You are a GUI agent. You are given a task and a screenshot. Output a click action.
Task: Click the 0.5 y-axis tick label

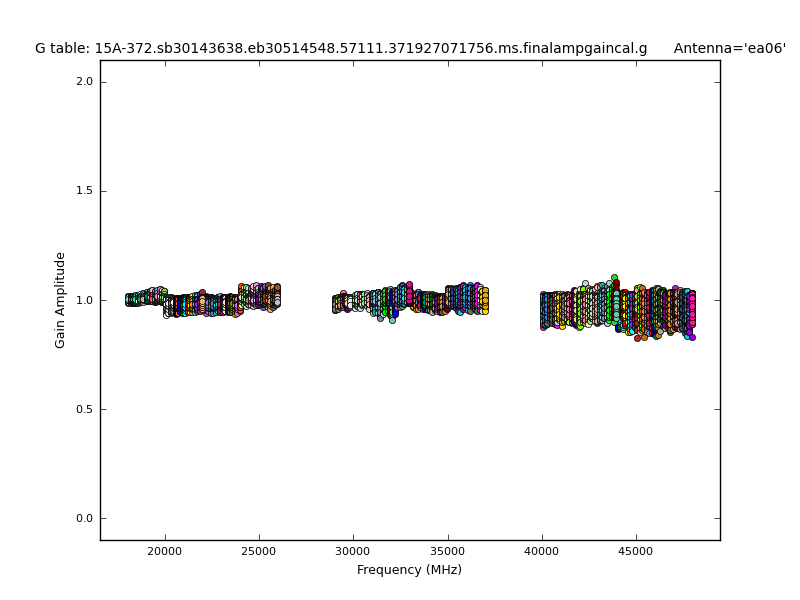tap(83, 409)
